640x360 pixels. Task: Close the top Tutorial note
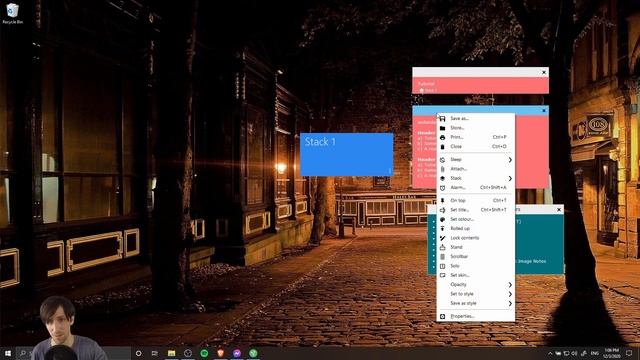(x=544, y=72)
